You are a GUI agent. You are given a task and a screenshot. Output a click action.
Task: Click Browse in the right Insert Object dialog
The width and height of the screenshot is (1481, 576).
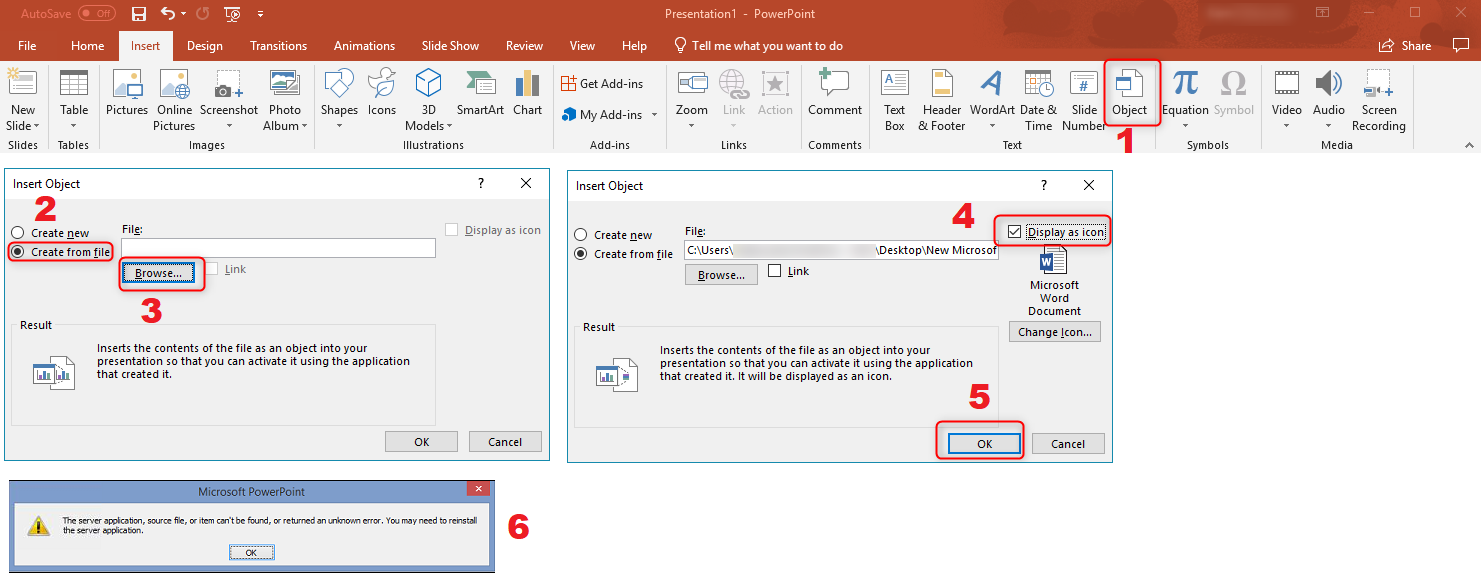pos(721,275)
